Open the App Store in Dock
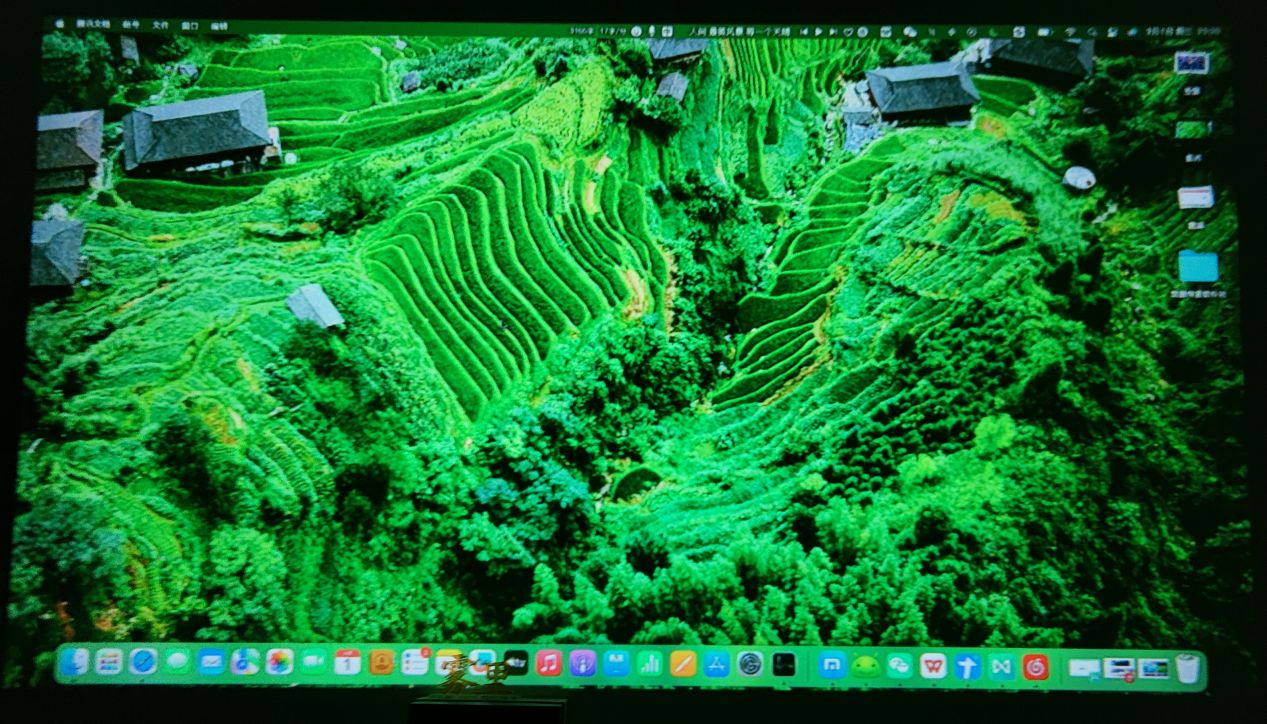 click(x=717, y=664)
